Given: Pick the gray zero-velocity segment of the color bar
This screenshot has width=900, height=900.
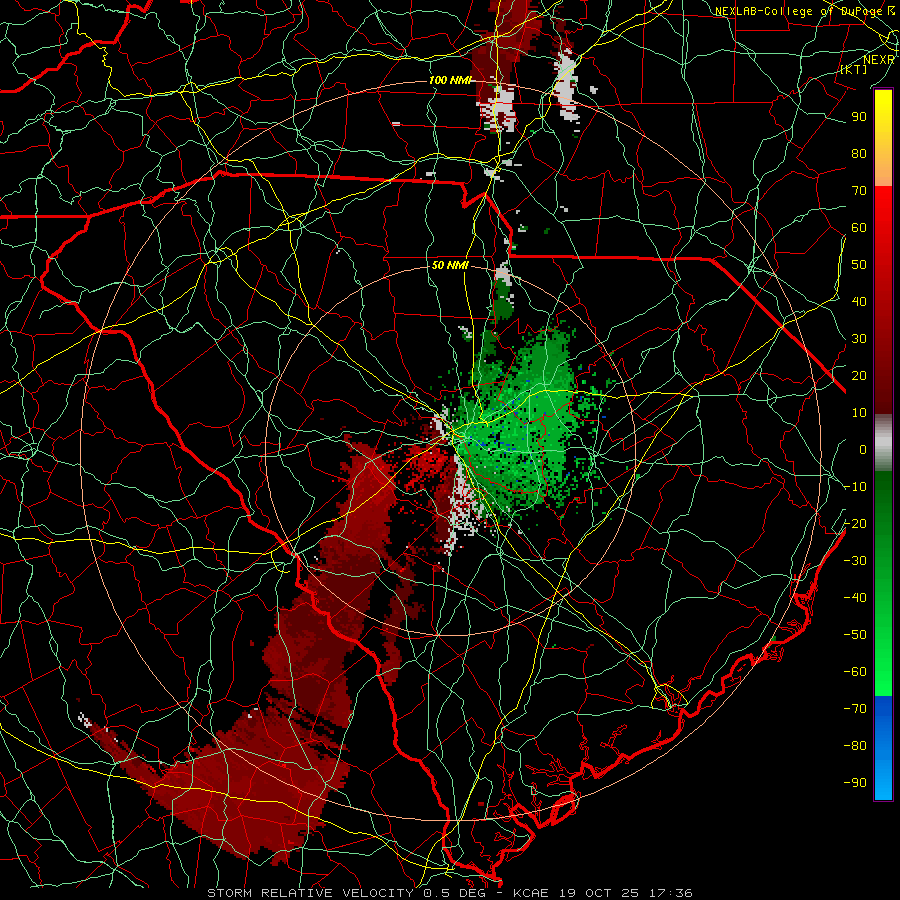Looking at the screenshot, I should coord(883,443).
